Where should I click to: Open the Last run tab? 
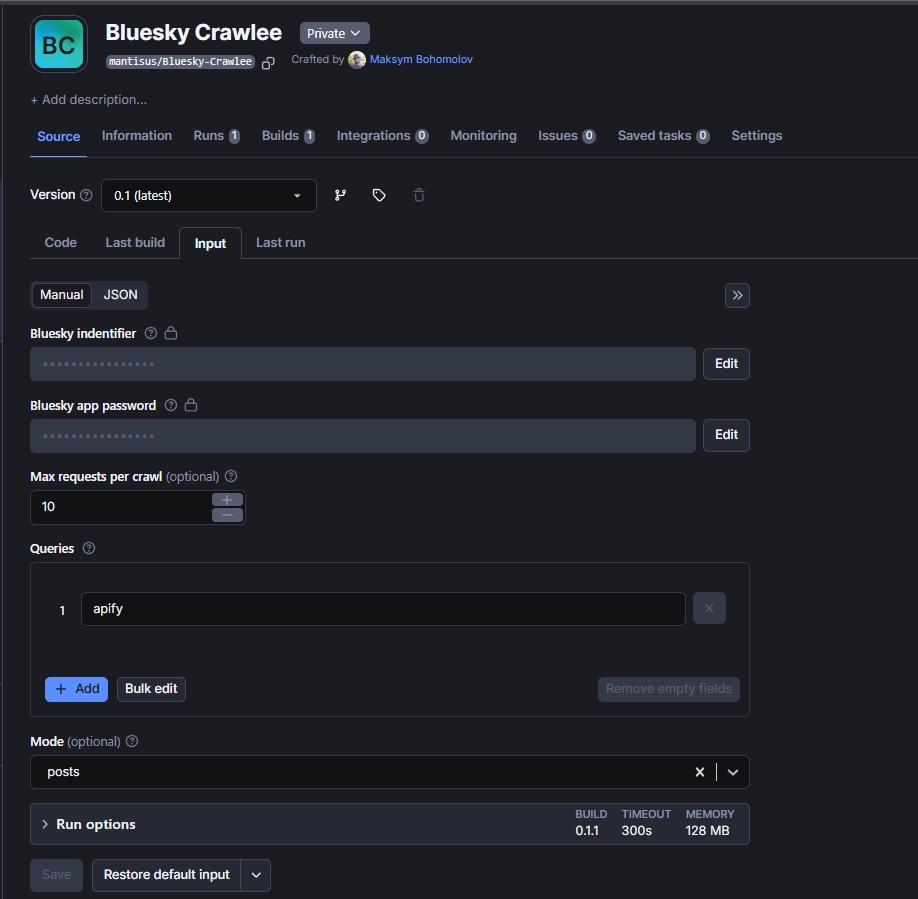tap(280, 243)
